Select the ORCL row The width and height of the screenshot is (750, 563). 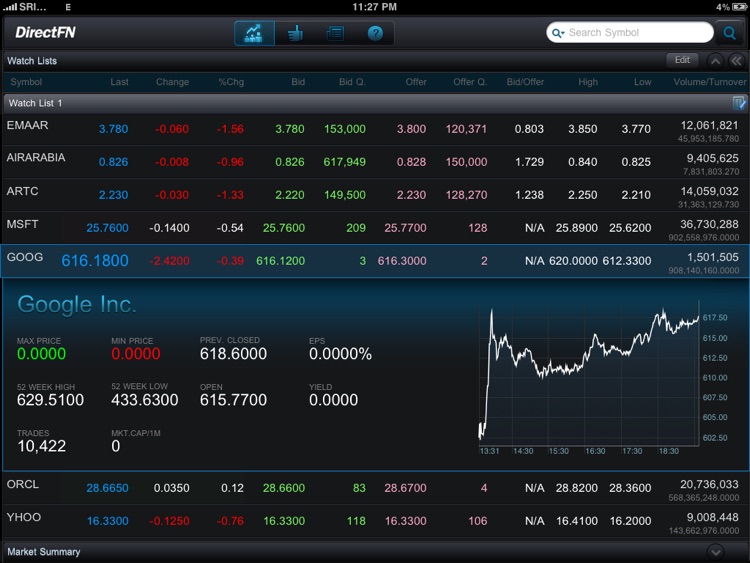pyautogui.click(x=375, y=488)
